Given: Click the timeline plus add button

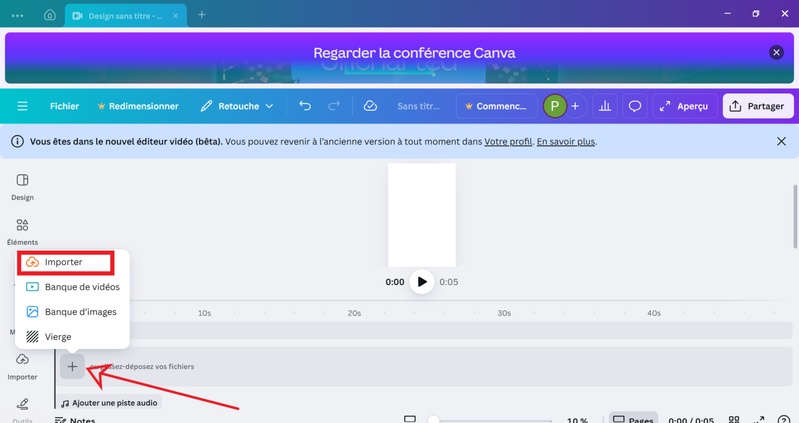Looking at the screenshot, I should (x=72, y=366).
